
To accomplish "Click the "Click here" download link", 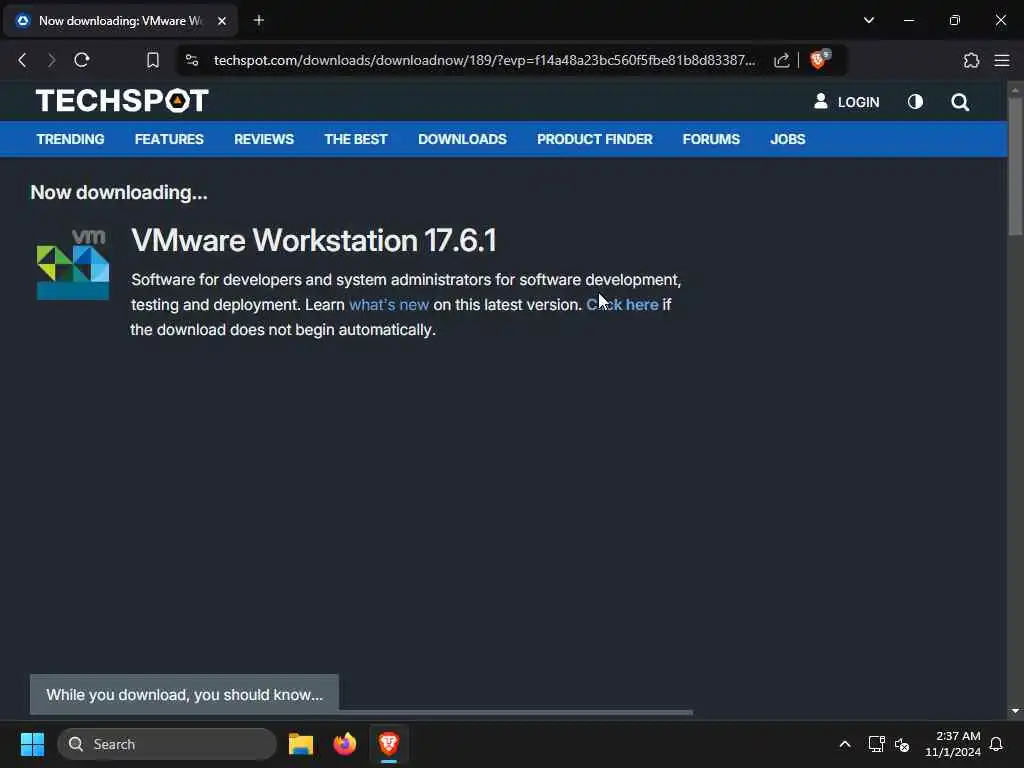I will pyautogui.click(x=622, y=305).
